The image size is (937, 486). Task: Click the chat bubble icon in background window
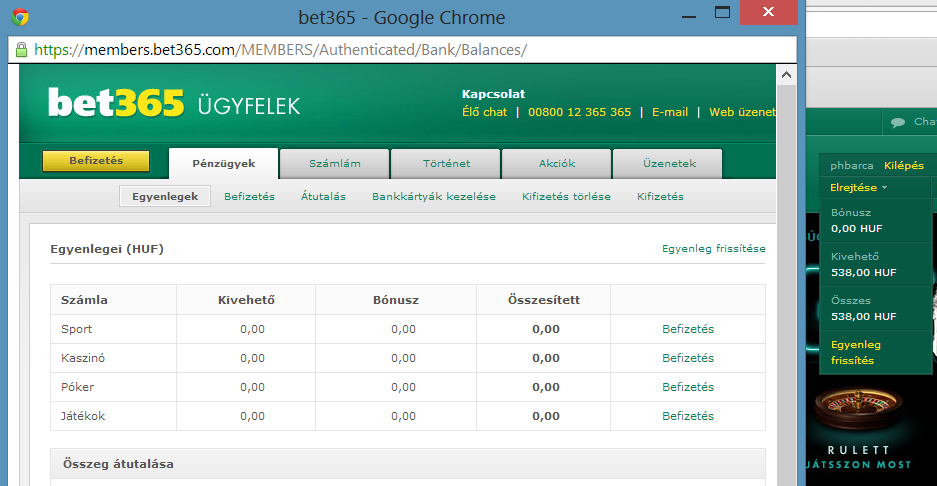[898, 122]
